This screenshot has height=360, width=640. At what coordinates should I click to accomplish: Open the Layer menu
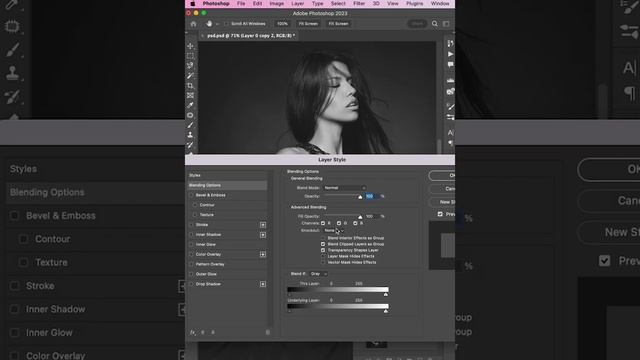click(x=298, y=4)
